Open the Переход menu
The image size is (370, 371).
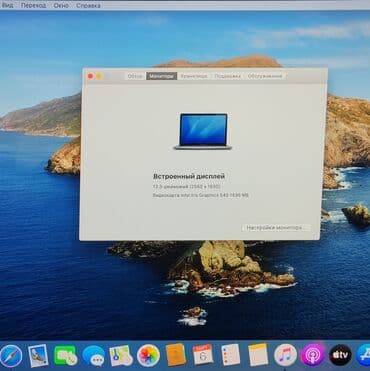pos(33,5)
